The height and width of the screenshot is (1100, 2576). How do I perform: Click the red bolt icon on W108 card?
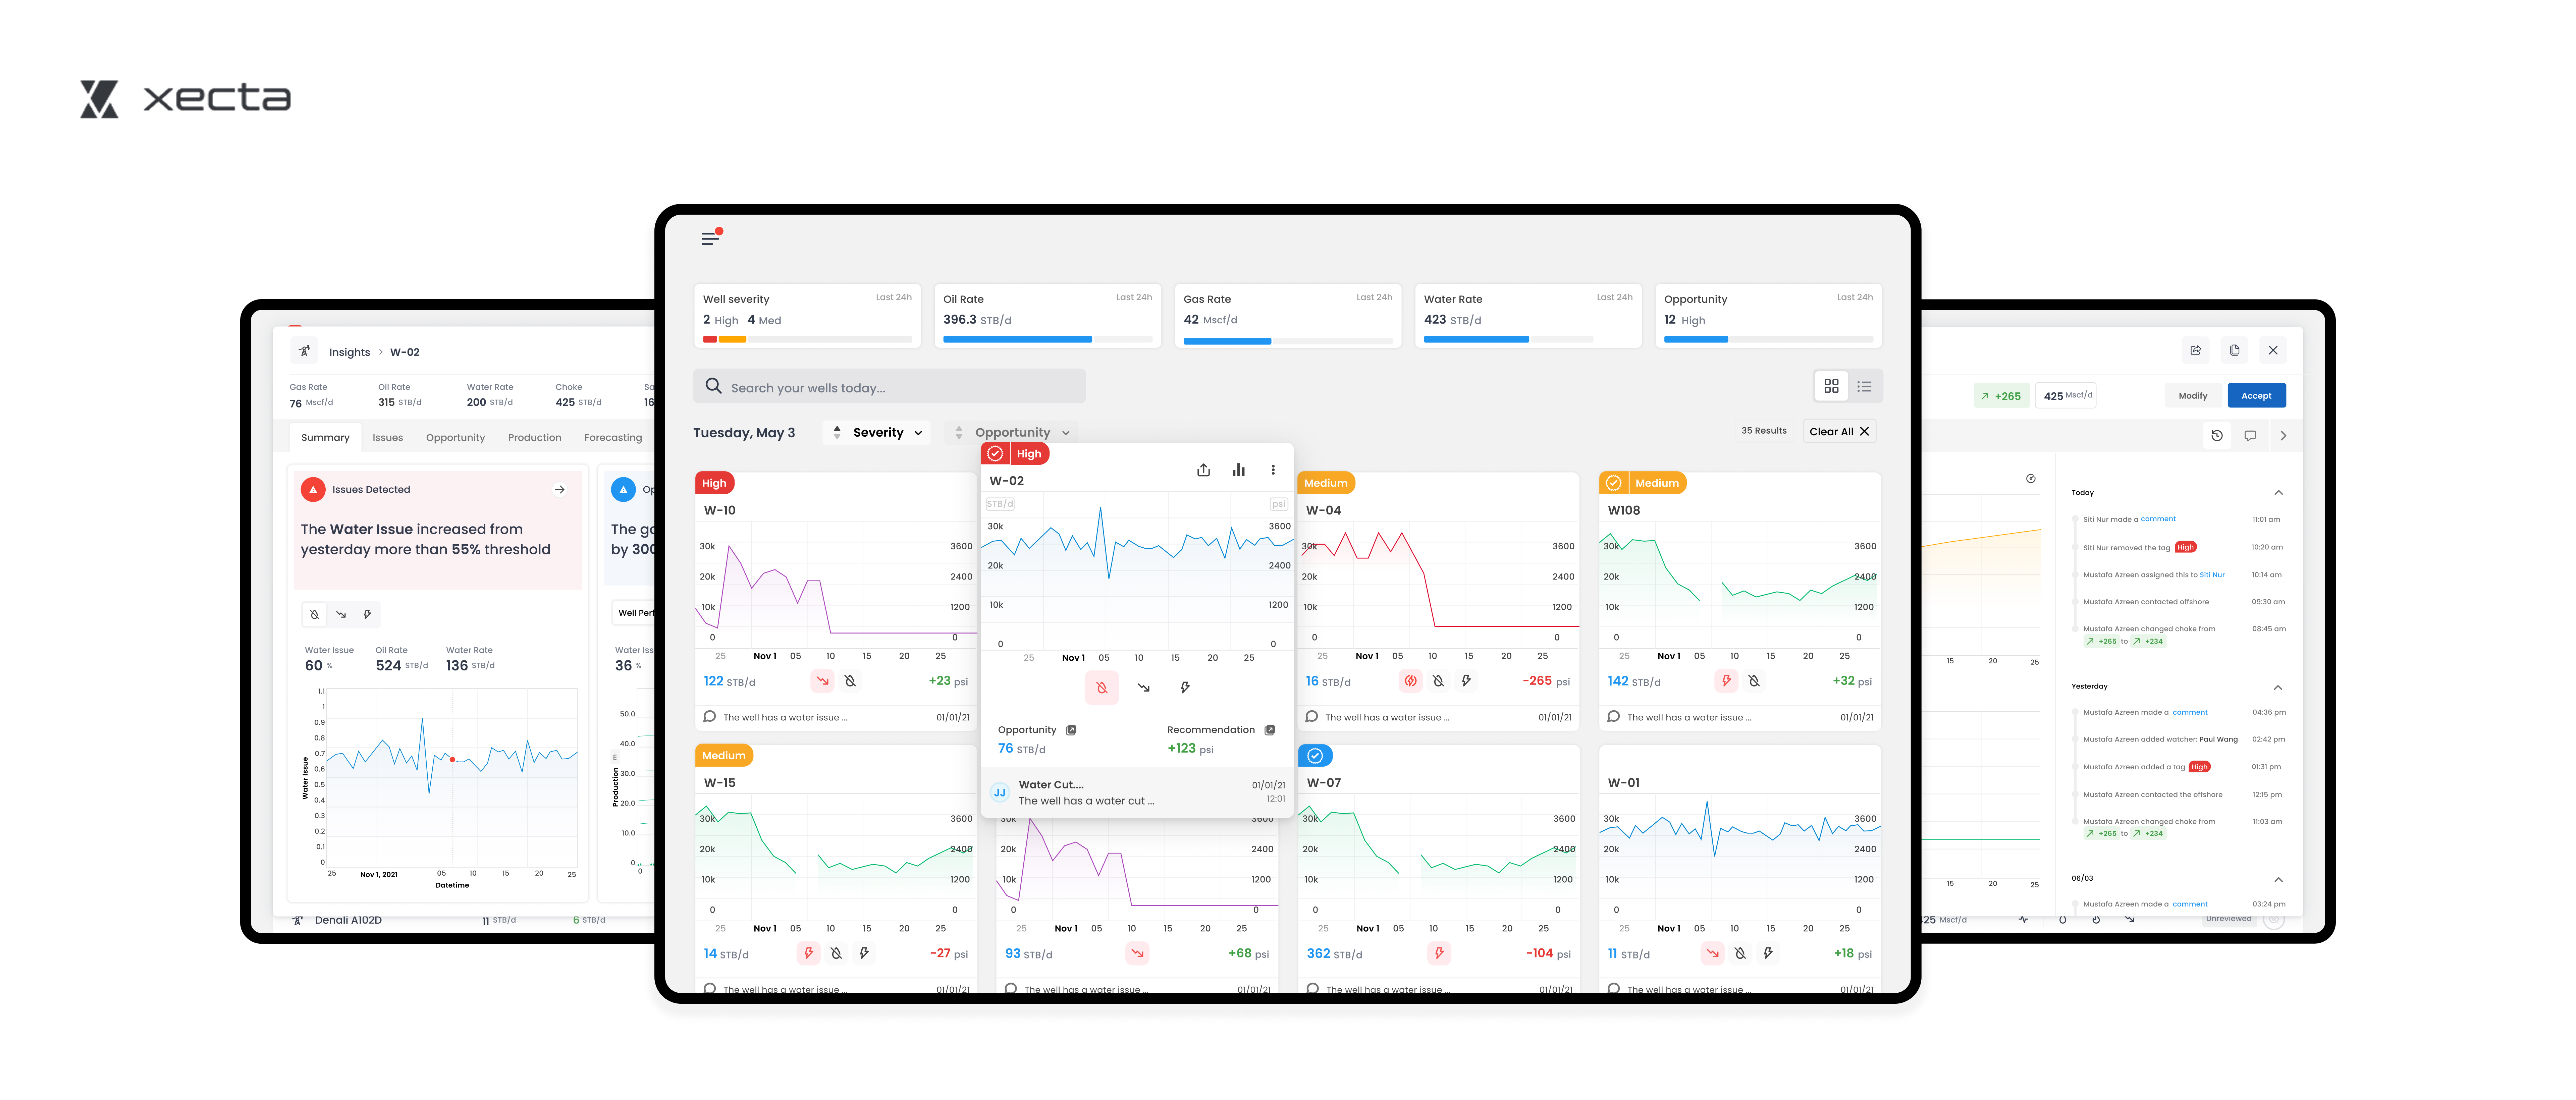(1726, 681)
